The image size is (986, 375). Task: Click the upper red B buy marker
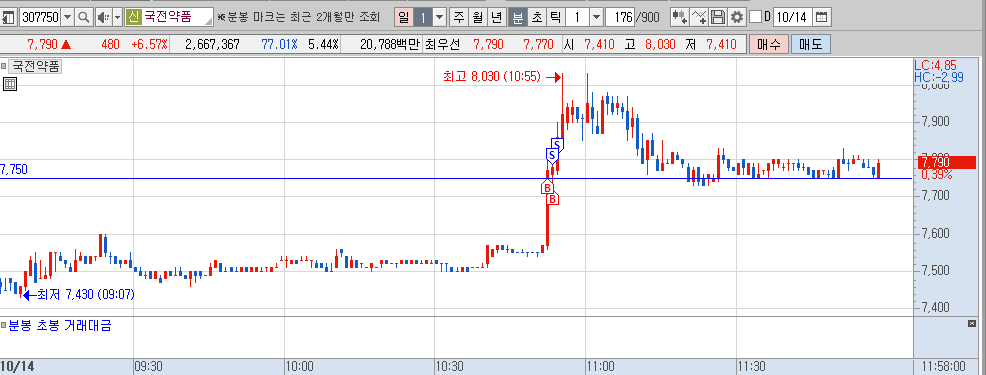547,188
